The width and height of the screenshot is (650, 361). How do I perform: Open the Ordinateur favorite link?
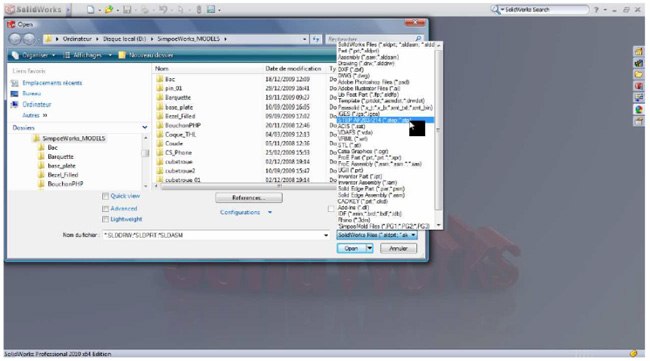(36, 104)
